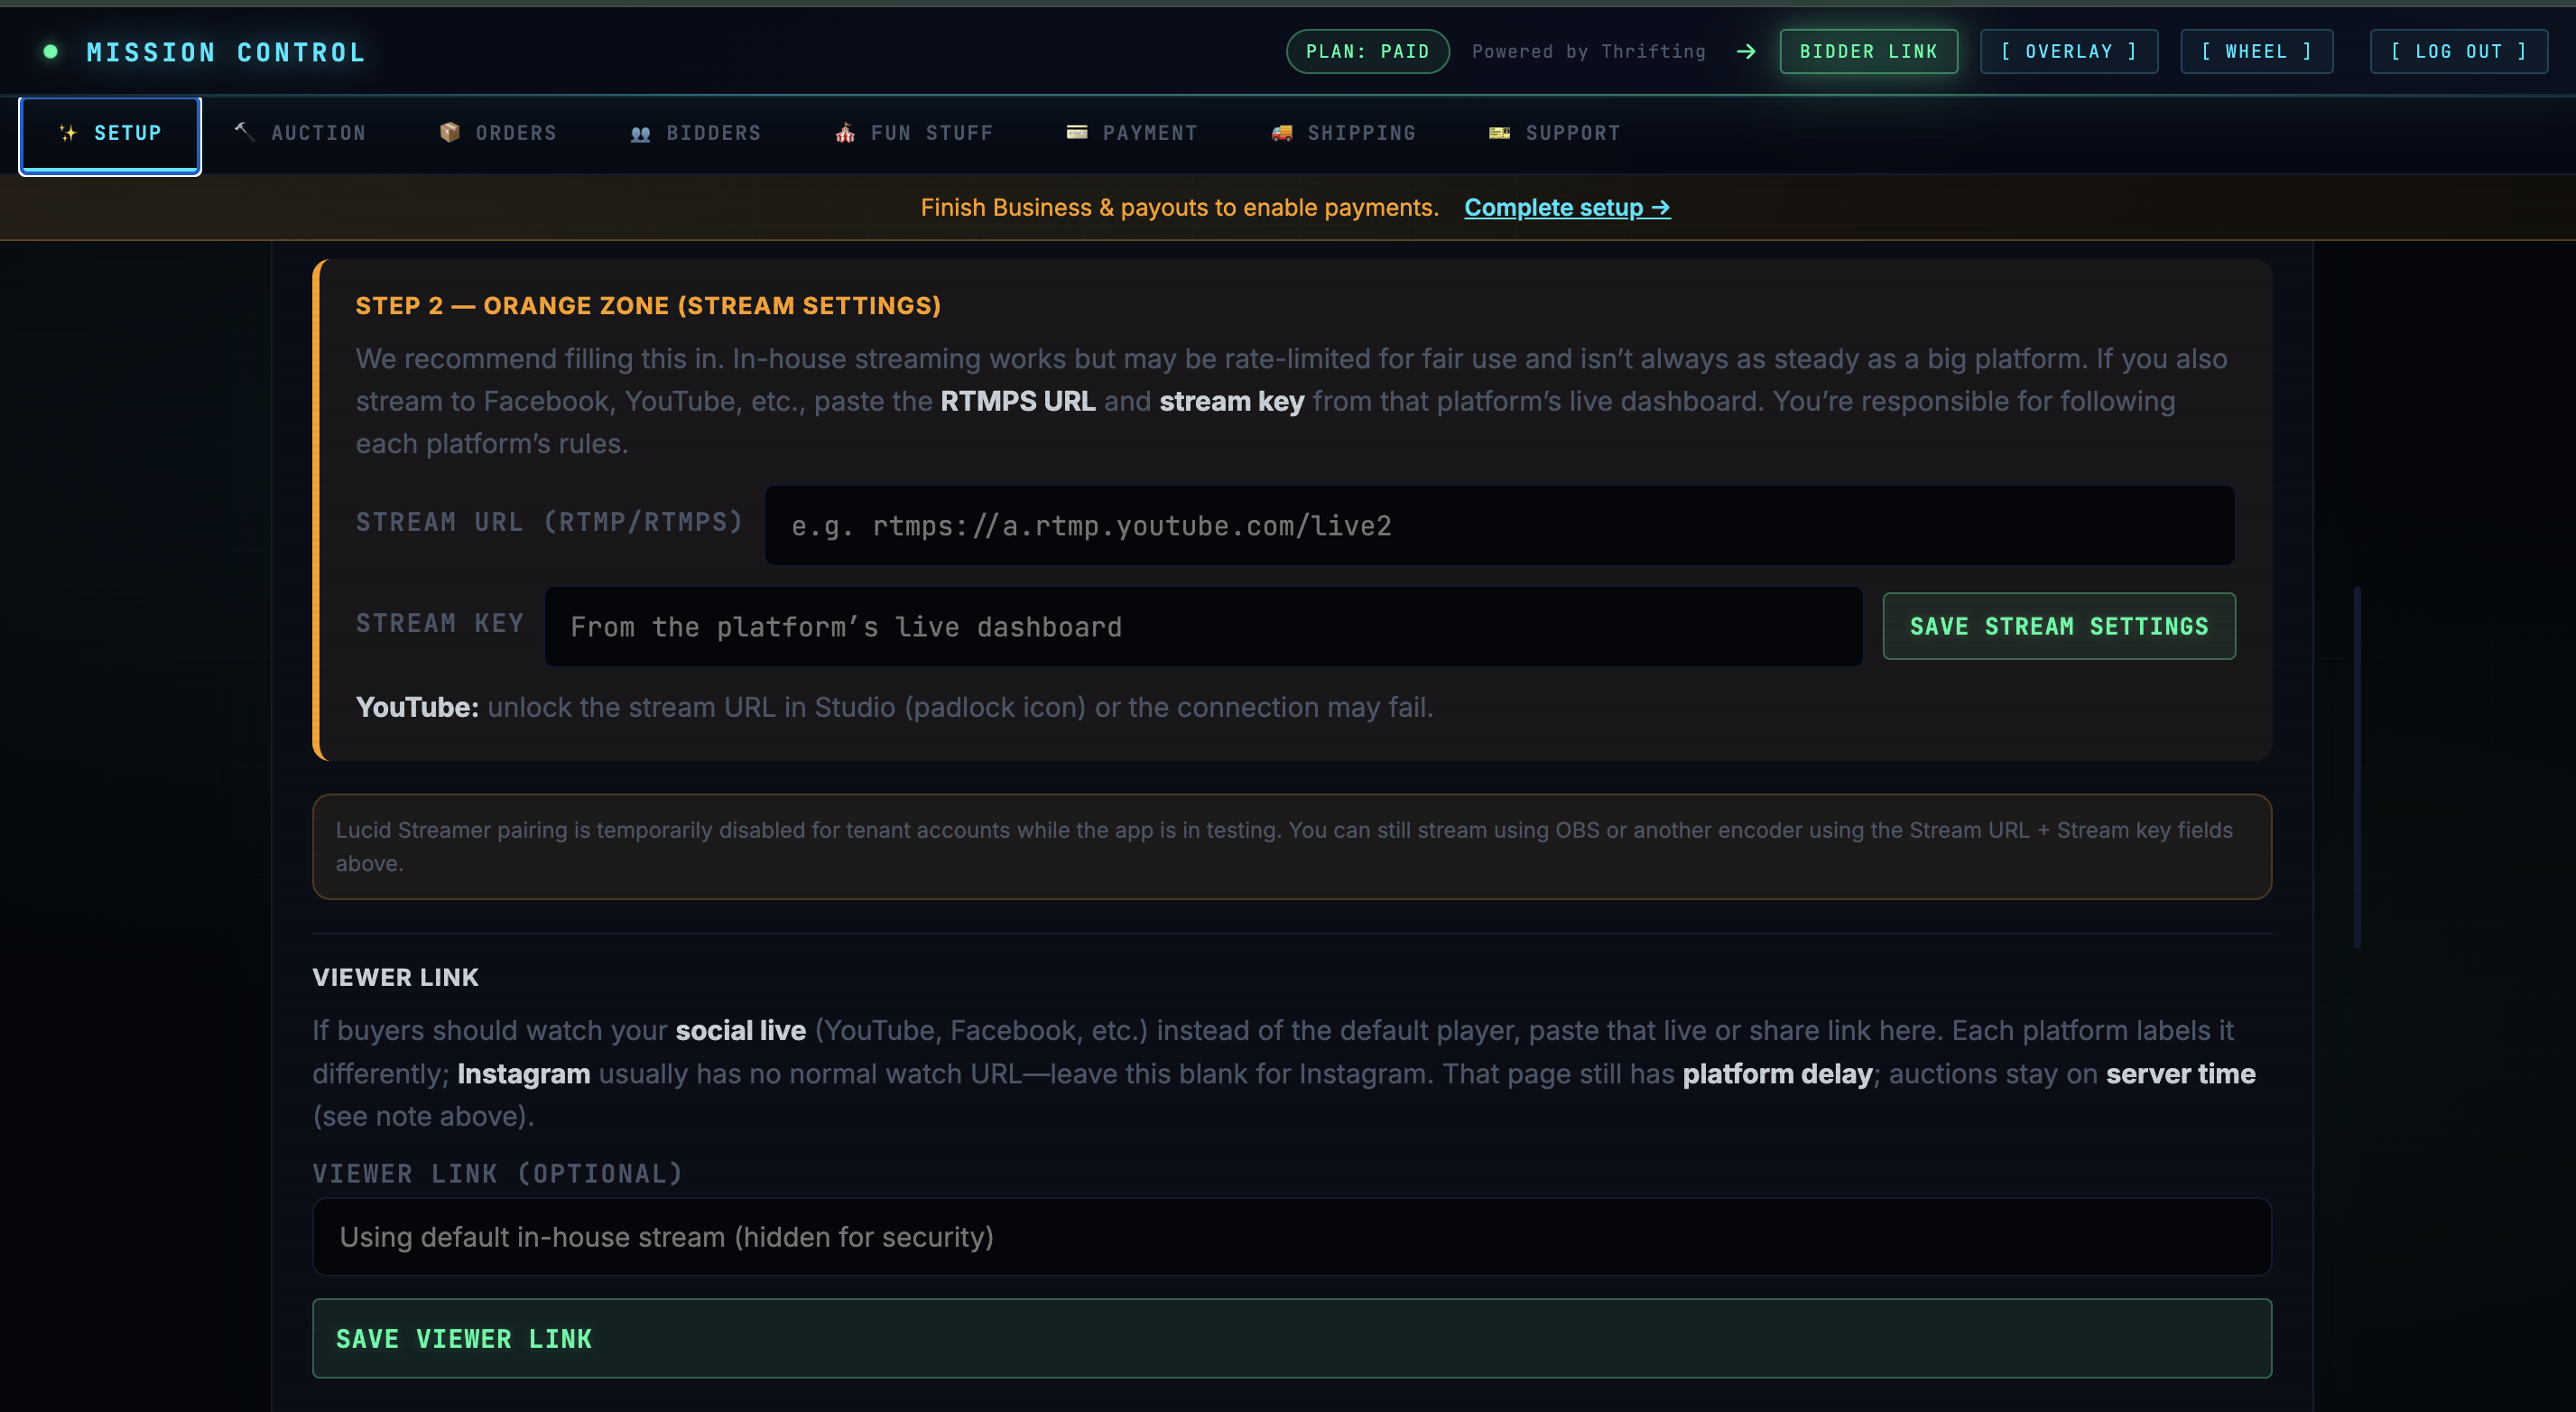Click the OVERLAY button
The height and width of the screenshot is (1412, 2576).
tap(2067, 51)
